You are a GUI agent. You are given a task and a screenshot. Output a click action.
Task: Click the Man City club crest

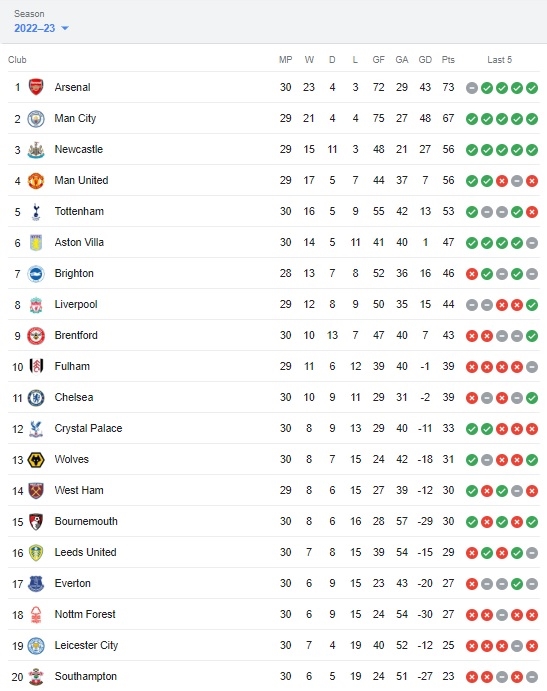[36, 119]
